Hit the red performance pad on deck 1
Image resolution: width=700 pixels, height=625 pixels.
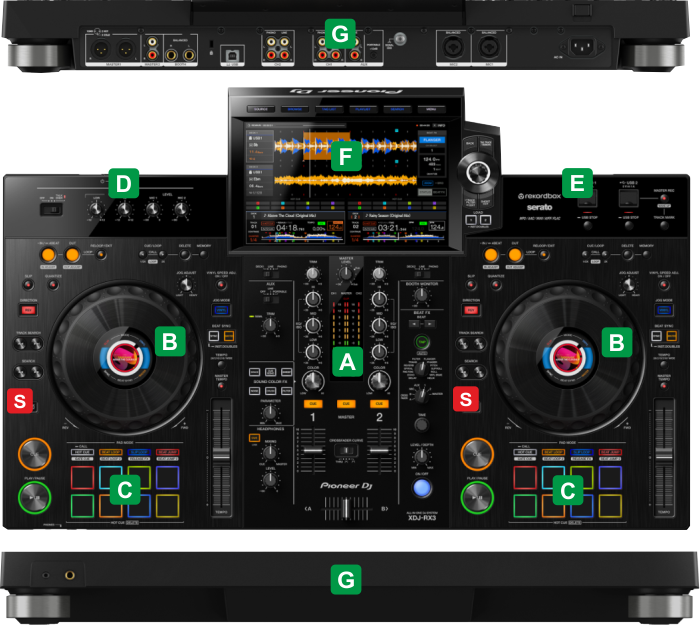pyautogui.click(x=83, y=478)
